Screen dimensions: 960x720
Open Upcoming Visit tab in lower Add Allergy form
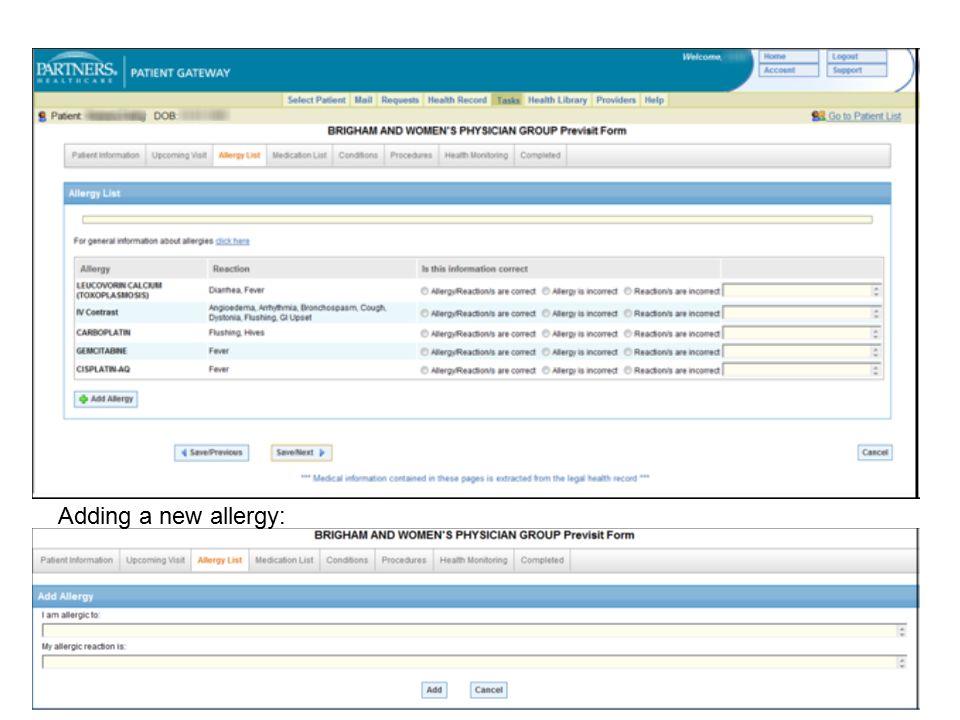(156, 560)
